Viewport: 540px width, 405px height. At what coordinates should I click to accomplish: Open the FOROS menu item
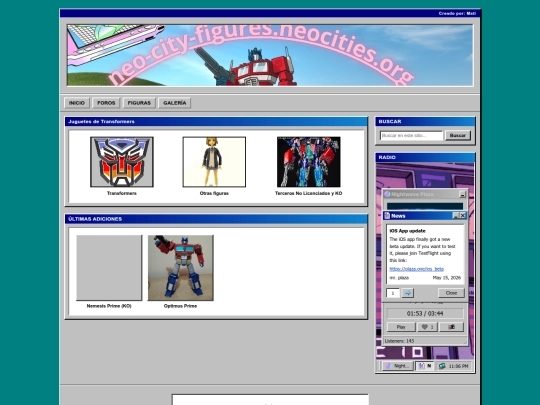(106, 103)
